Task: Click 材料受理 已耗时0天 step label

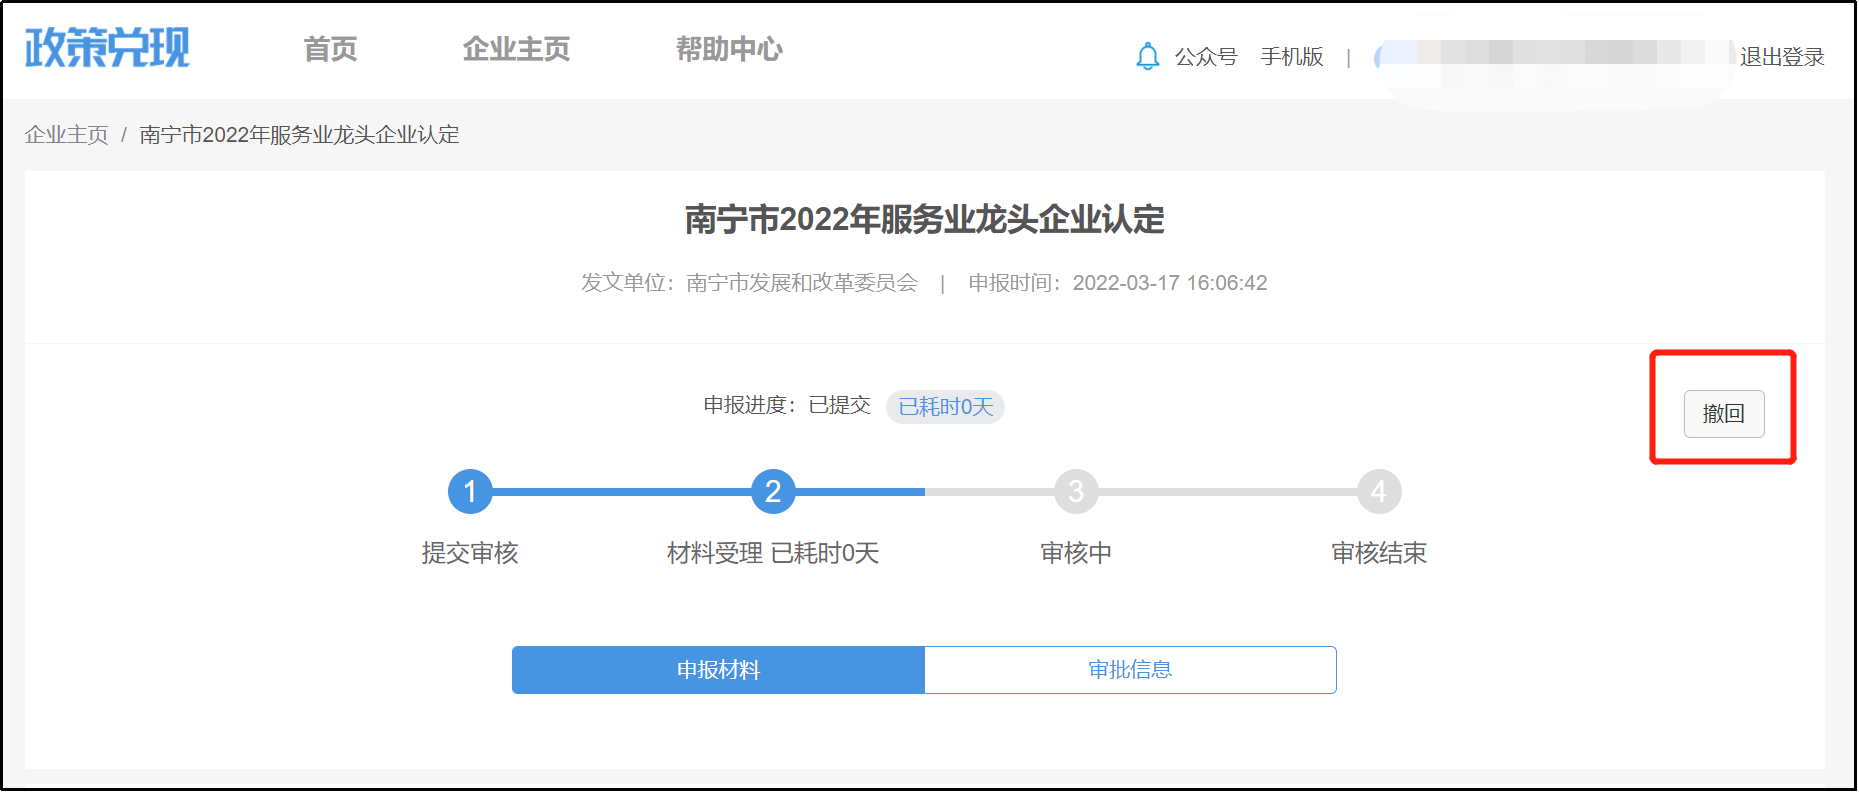Action: [x=773, y=553]
